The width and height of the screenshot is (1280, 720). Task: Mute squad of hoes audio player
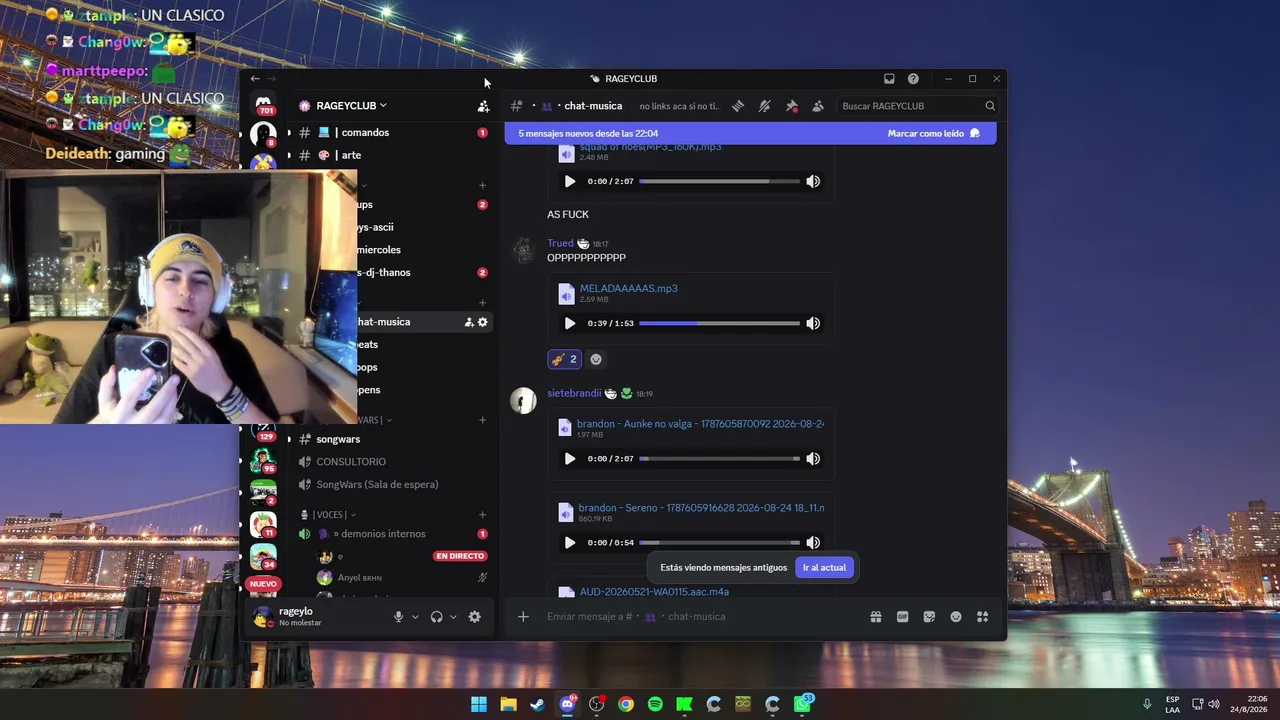pyautogui.click(x=813, y=182)
